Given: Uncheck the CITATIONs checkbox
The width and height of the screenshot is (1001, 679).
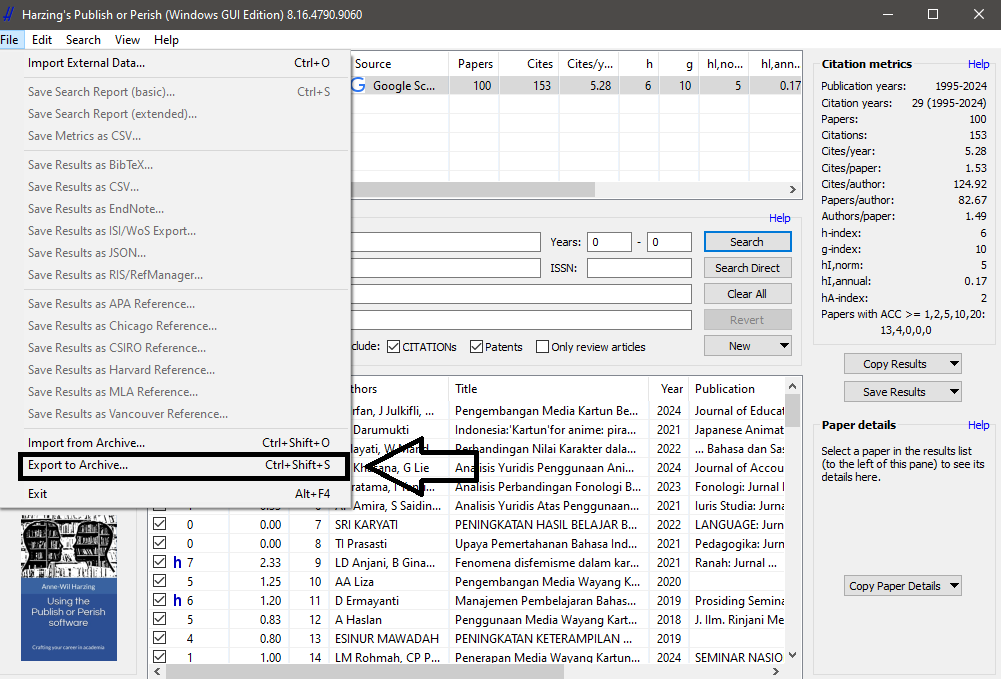Looking at the screenshot, I should pos(393,347).
